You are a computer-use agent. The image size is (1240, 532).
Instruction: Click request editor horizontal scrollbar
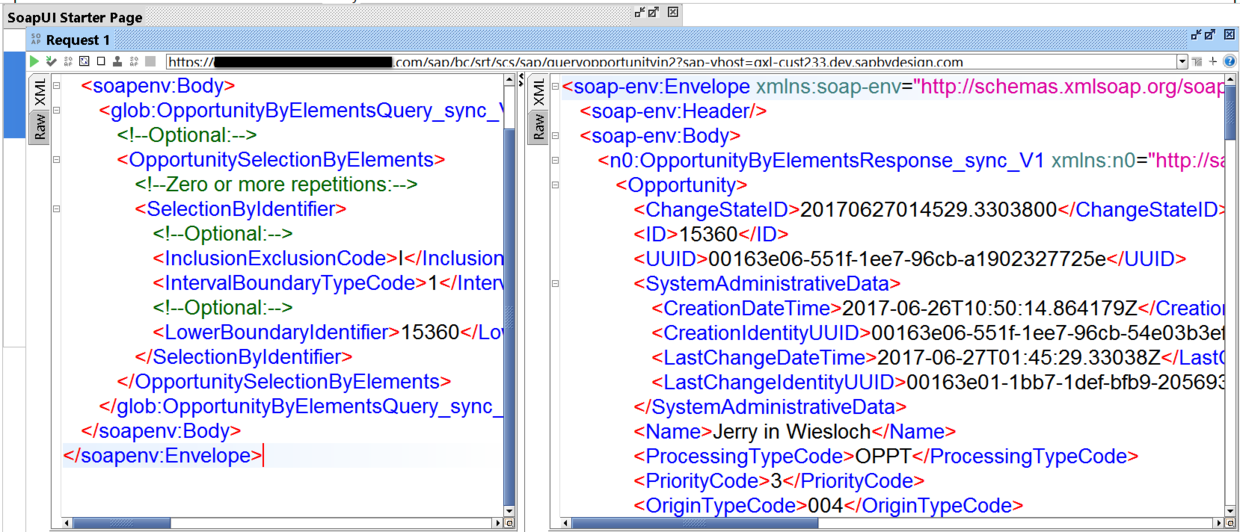pos(283,522)
